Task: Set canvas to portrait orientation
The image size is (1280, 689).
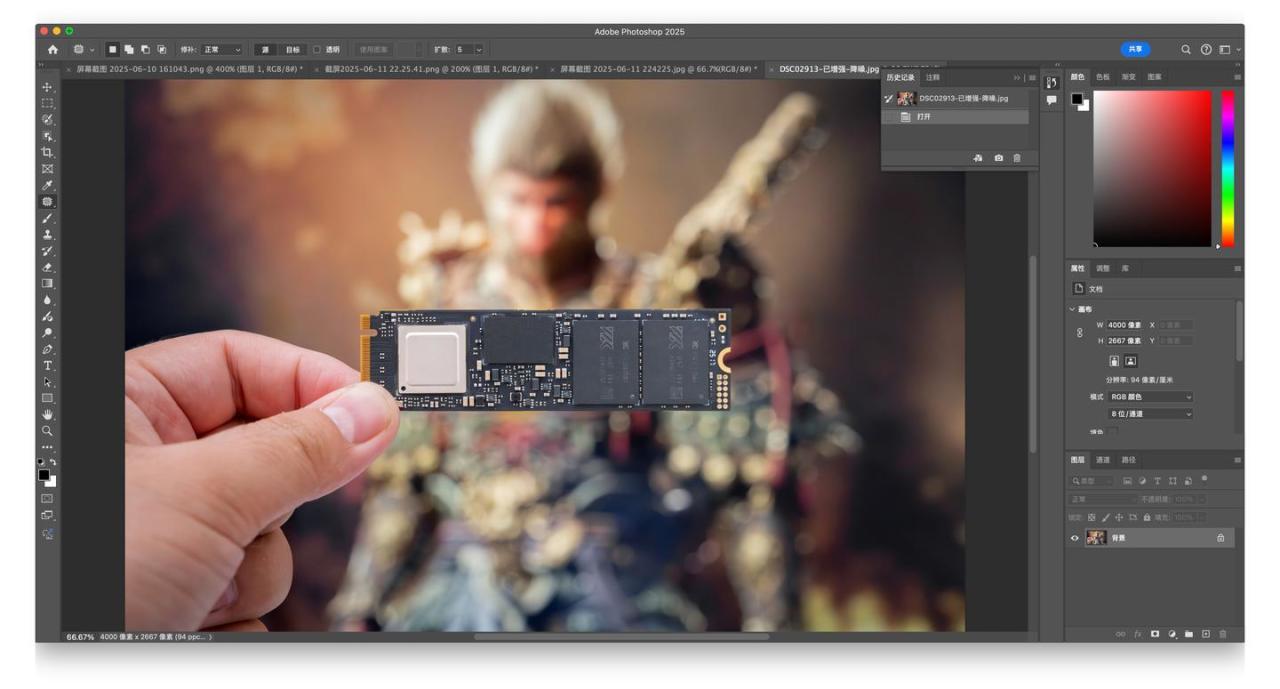Action: pyautogui.click(x=1115, y=360)
